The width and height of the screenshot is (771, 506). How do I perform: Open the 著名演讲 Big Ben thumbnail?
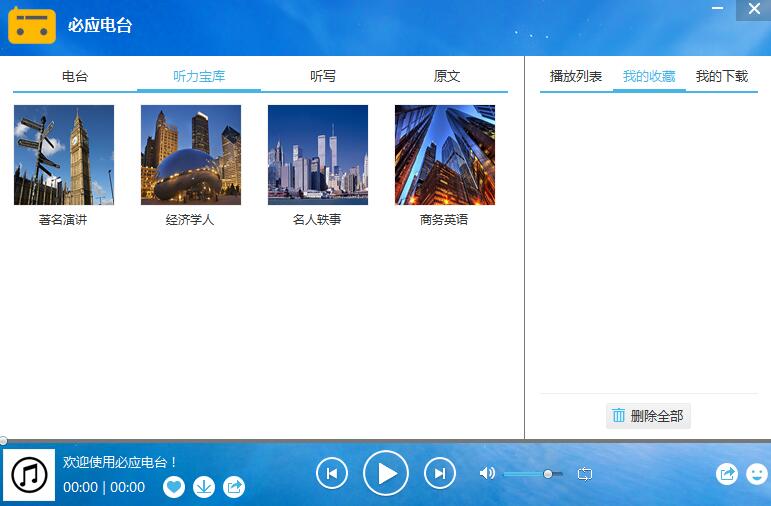point(64,155)
